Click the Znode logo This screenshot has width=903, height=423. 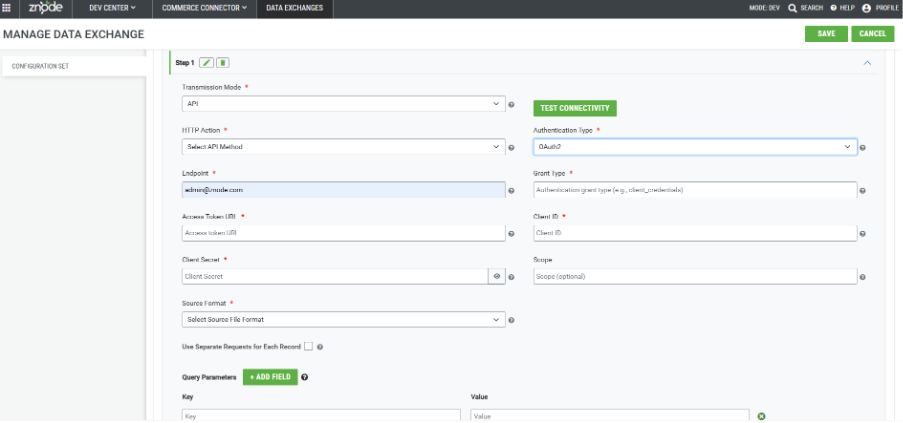pyautogui.click(x=45, y=8)
